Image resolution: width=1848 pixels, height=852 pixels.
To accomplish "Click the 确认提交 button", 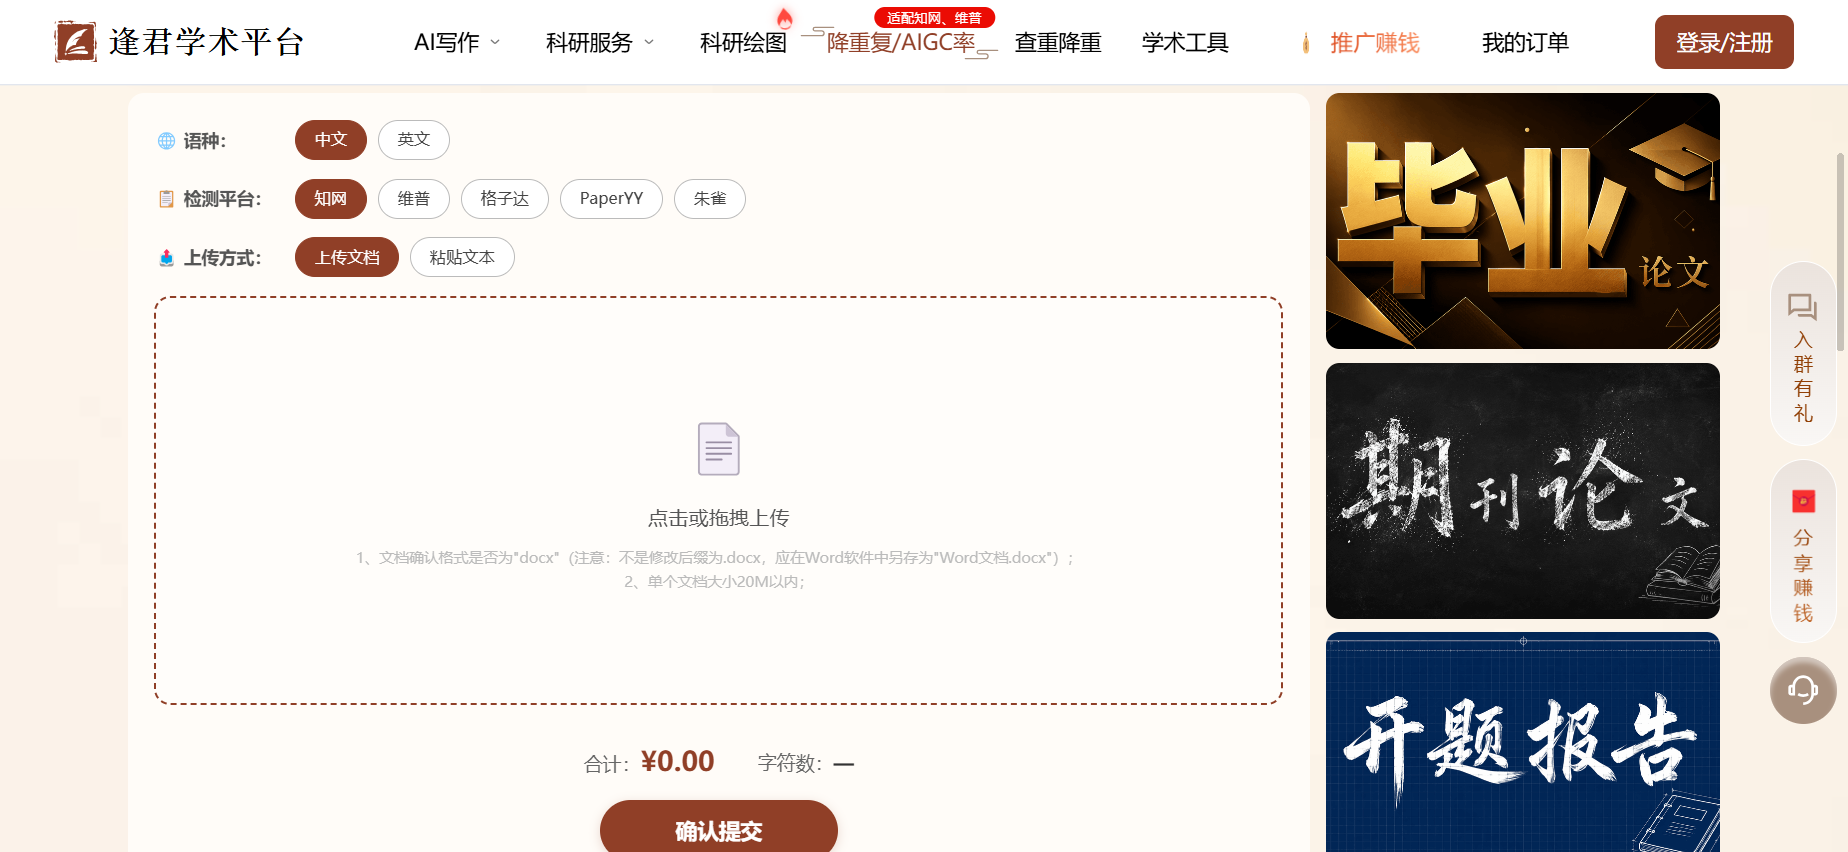I will tap(719, 827).
